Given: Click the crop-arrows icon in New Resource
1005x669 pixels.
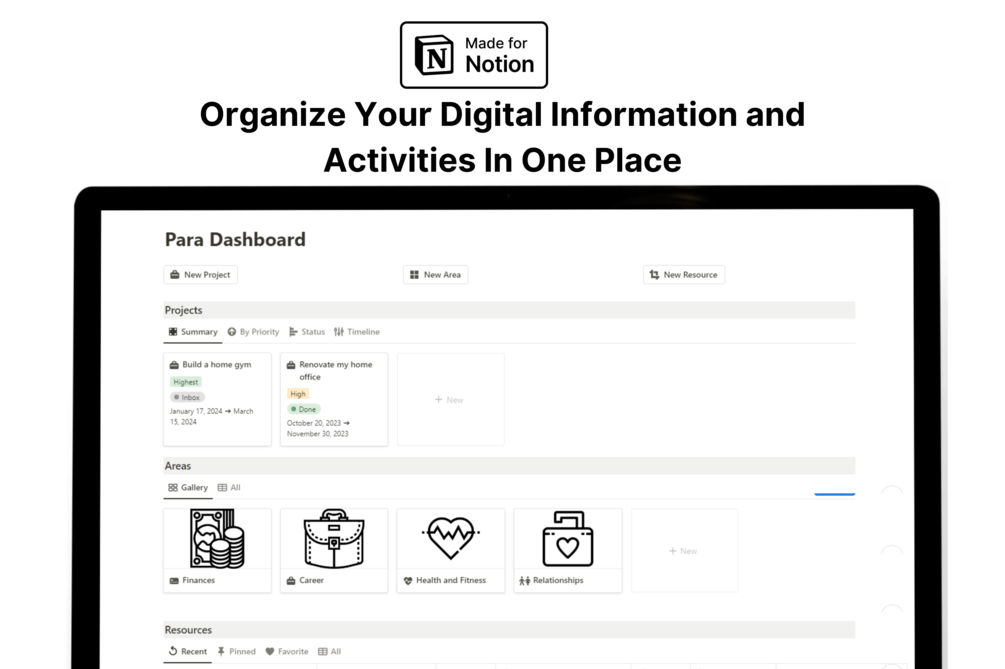Looking at the screenshot, I should point(654,274).
